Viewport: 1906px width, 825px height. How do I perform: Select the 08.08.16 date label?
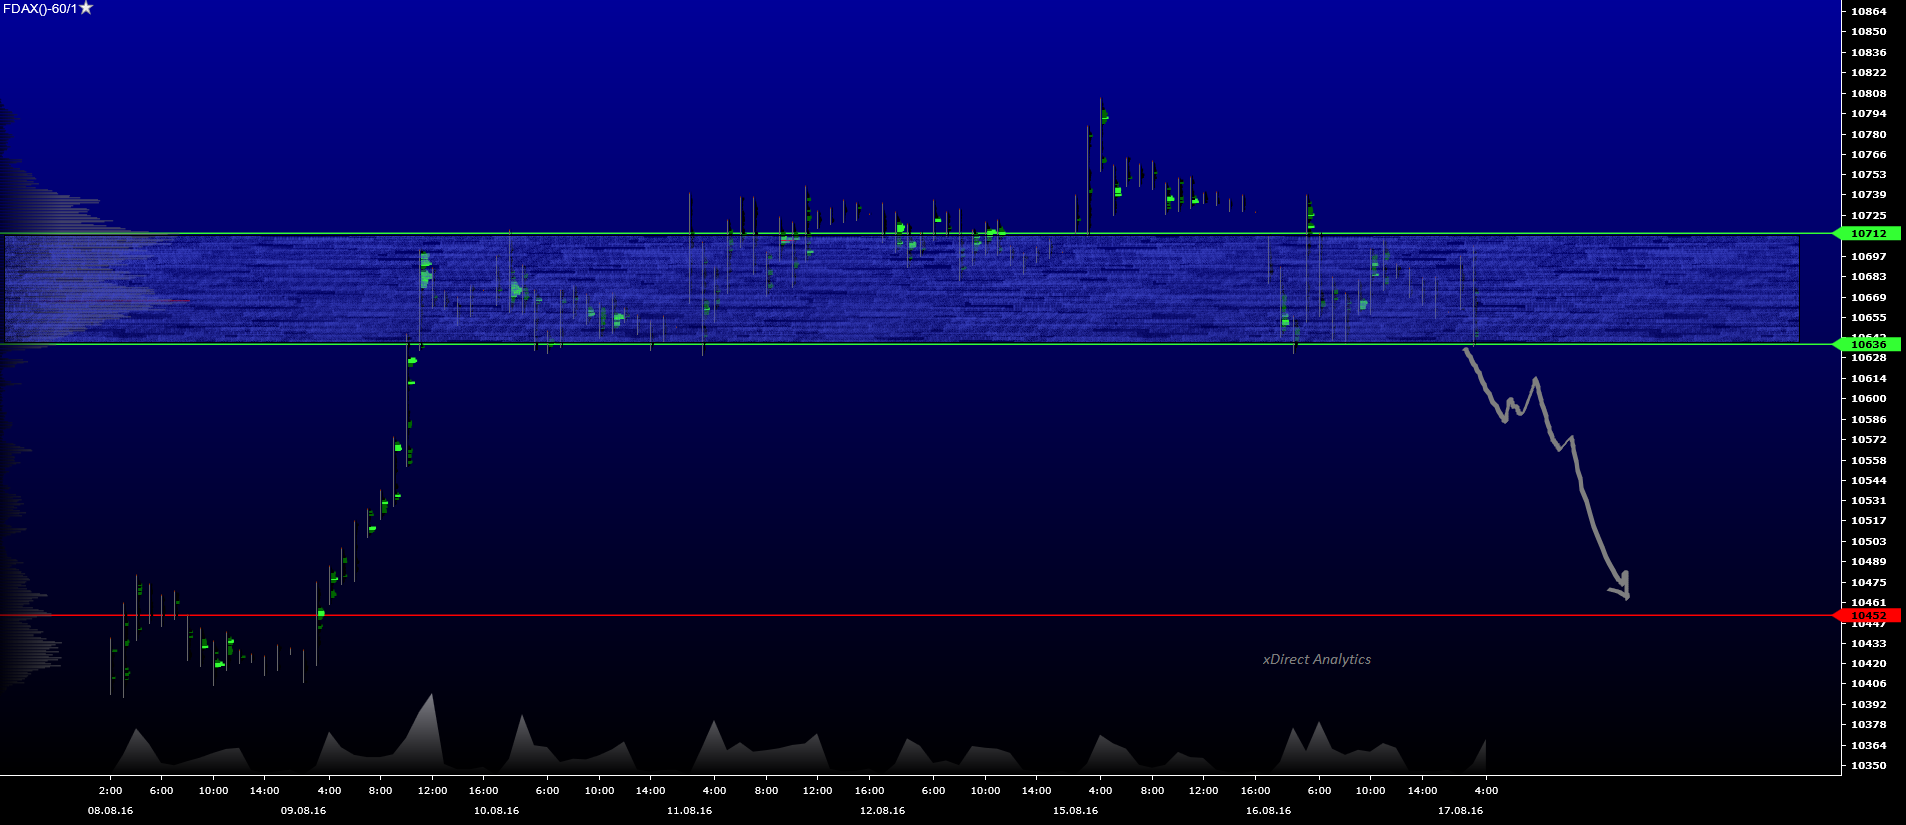(x=110, y=810)
